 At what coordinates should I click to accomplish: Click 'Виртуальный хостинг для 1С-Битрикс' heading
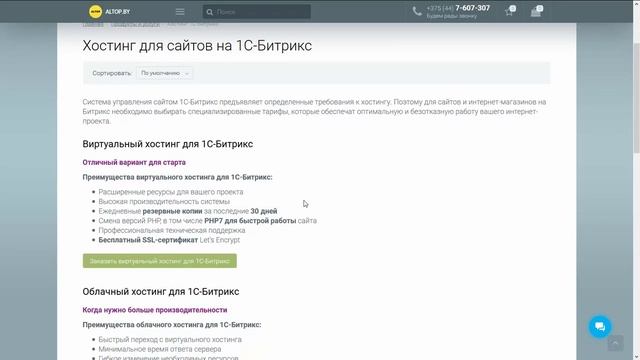coord(168,144)
